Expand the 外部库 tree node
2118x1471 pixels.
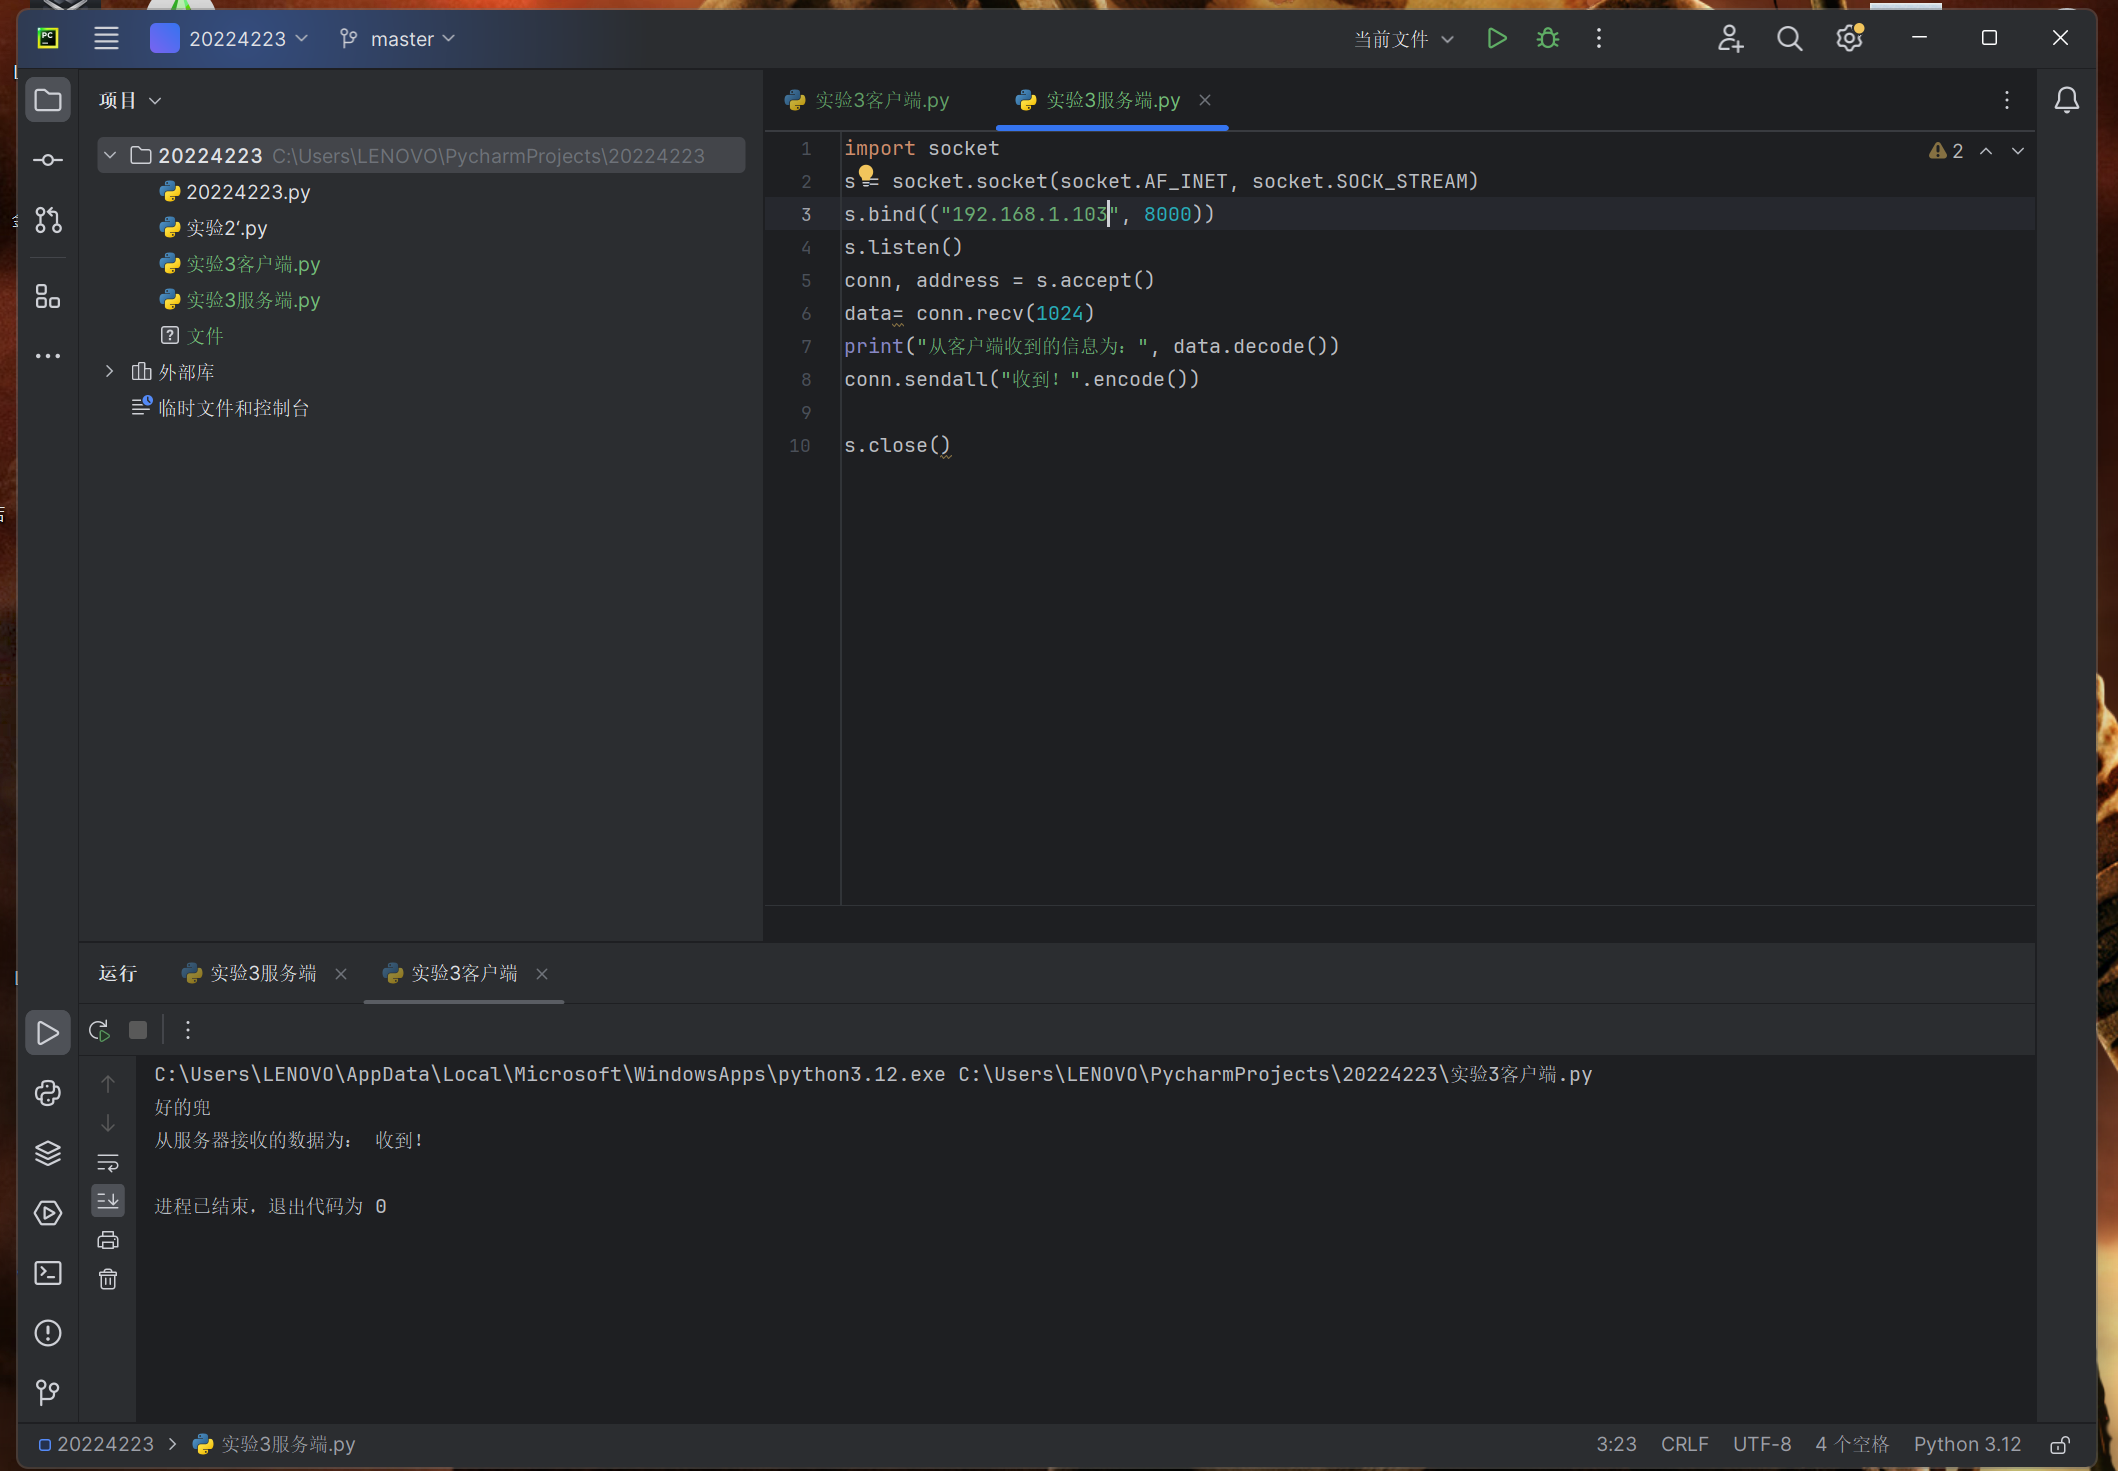point(110,372)
